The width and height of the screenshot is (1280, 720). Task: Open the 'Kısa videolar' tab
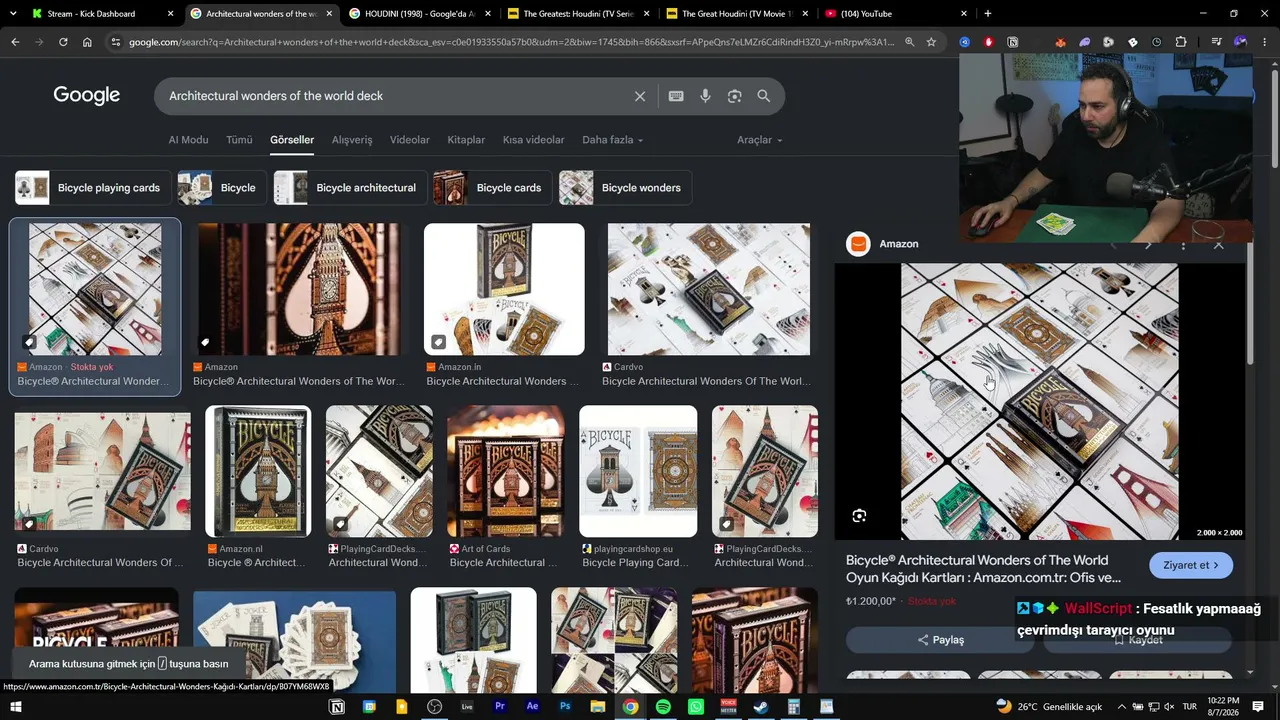click(533, 140)
